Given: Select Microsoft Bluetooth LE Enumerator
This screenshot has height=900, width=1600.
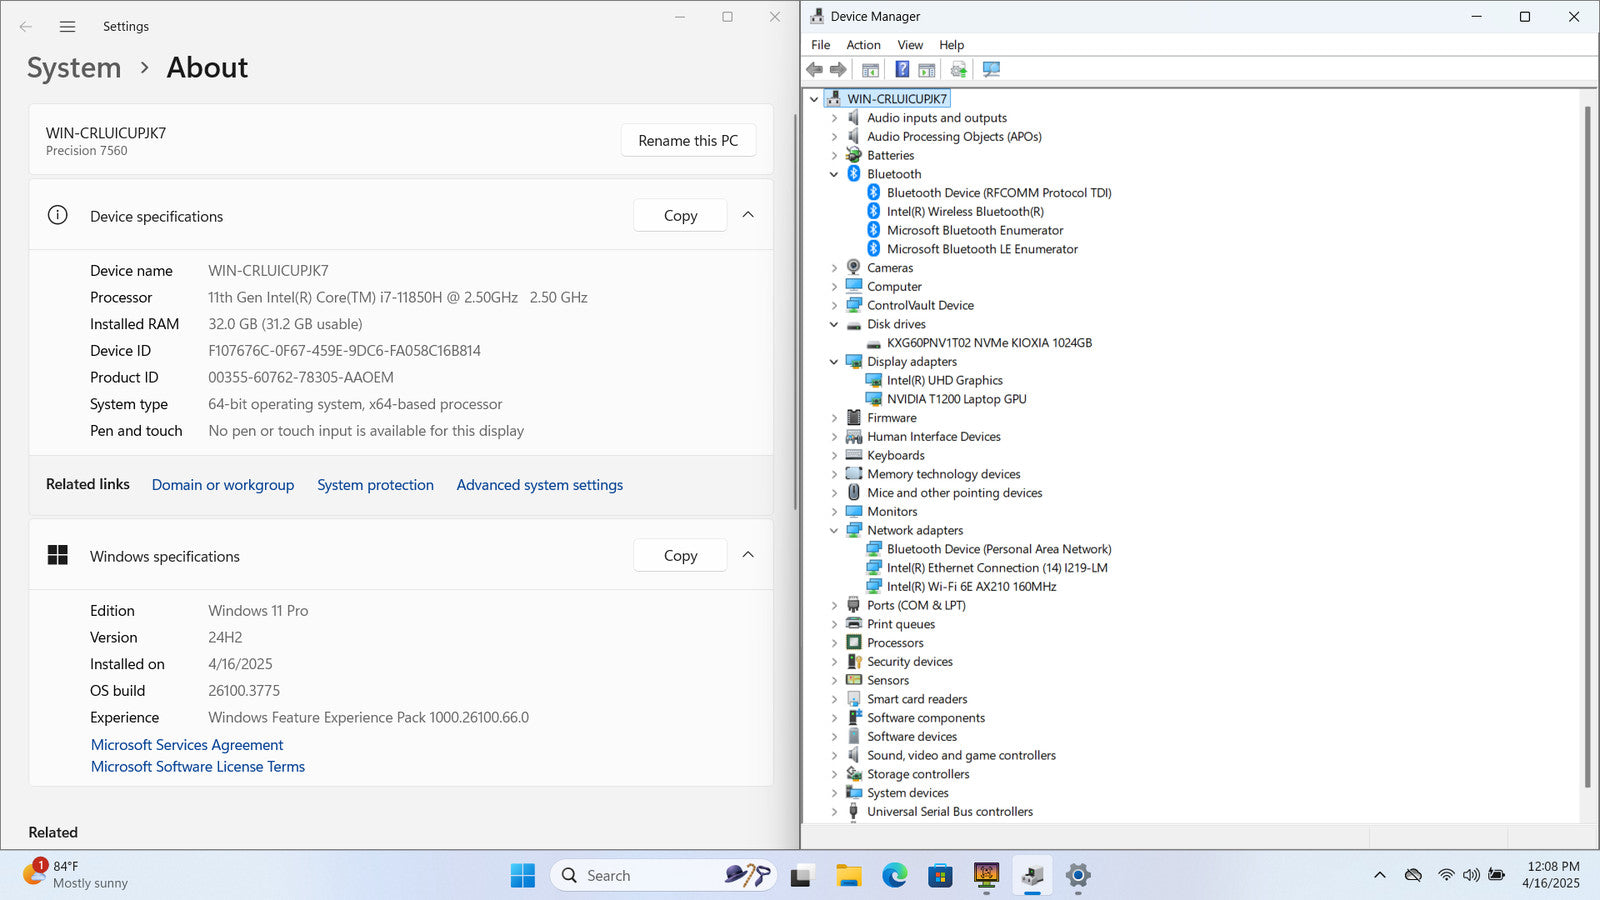Looking at the screenshot, I should pos(982,249).
